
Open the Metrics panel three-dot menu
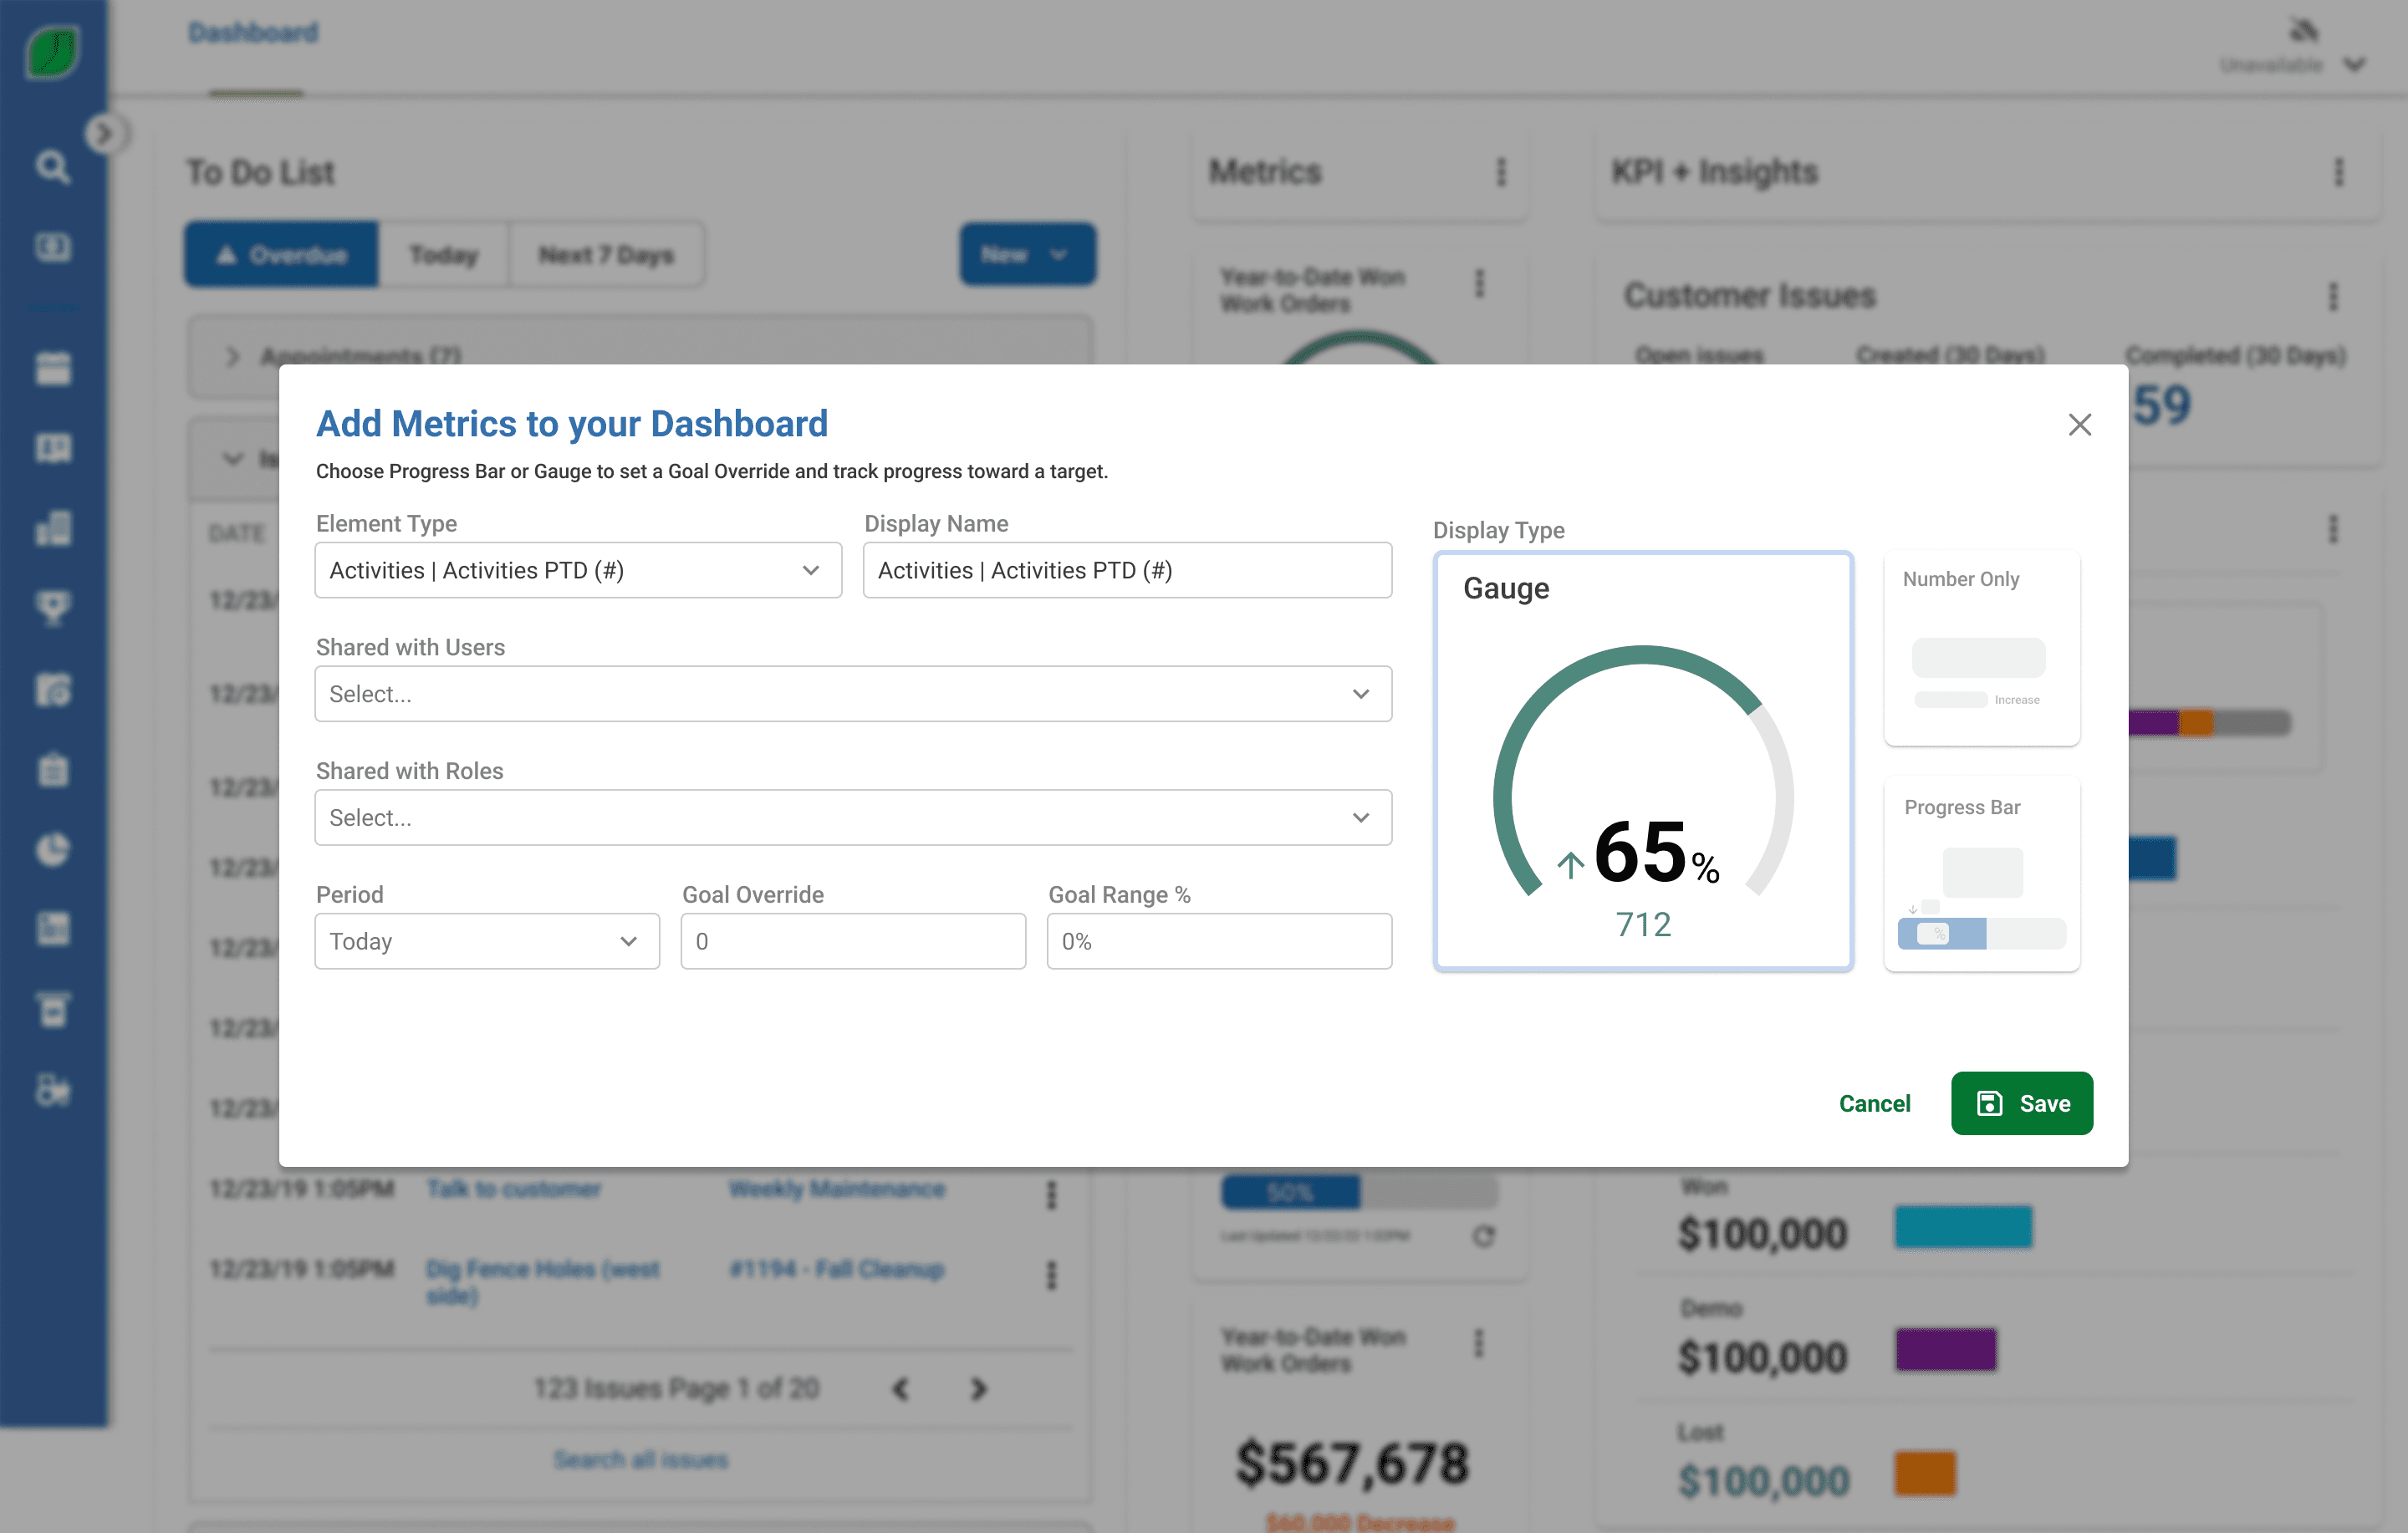coord(1500,172)
